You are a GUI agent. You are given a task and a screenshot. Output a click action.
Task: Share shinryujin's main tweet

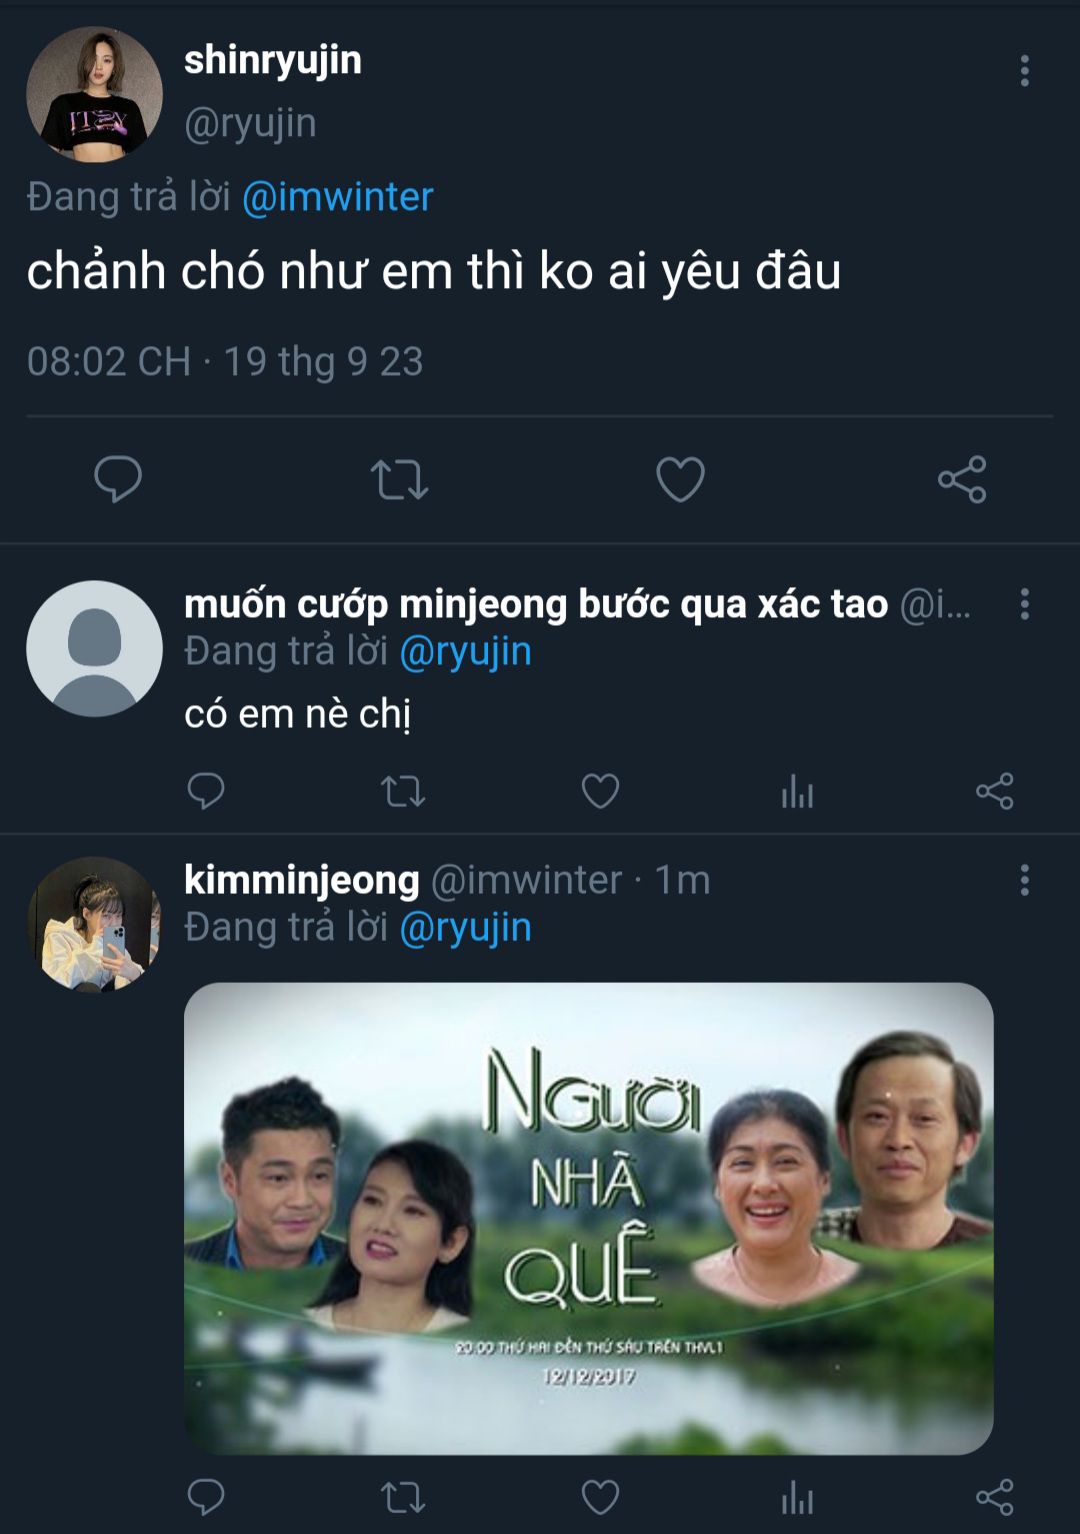click(x=962, y=479)
